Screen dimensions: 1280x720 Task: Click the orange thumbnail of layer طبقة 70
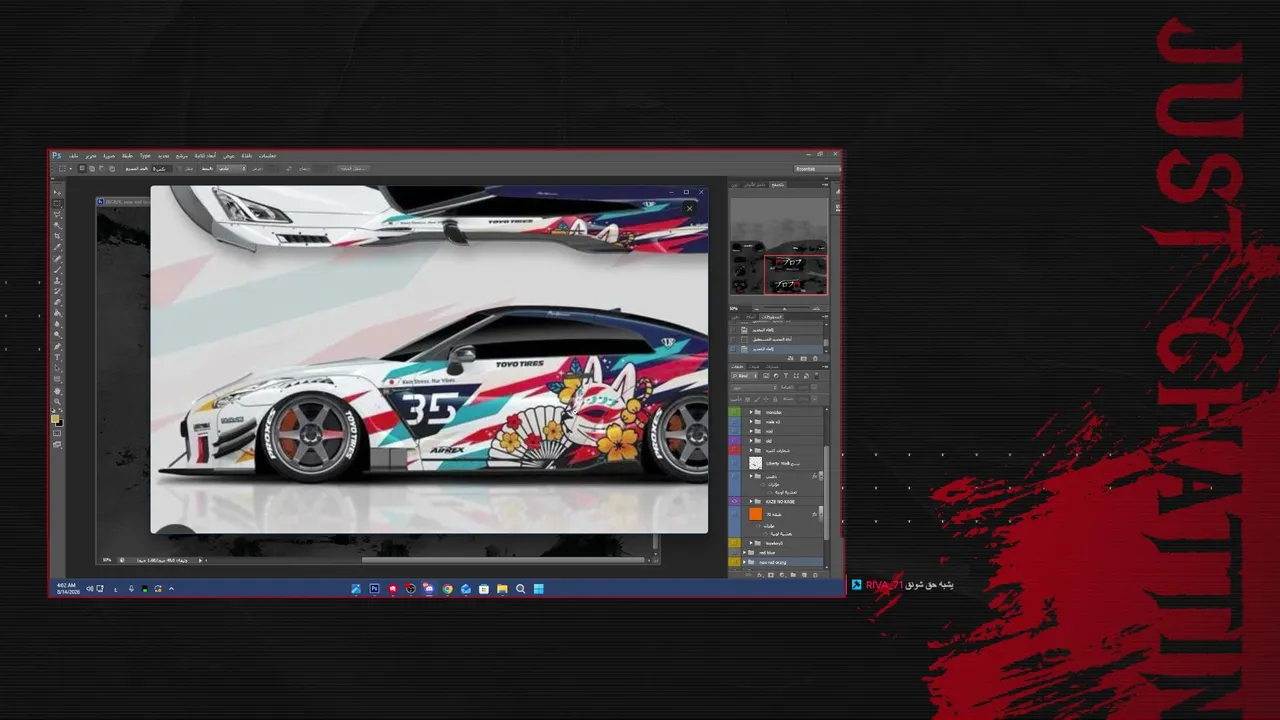pyautogui.click(x=755, y=514)
